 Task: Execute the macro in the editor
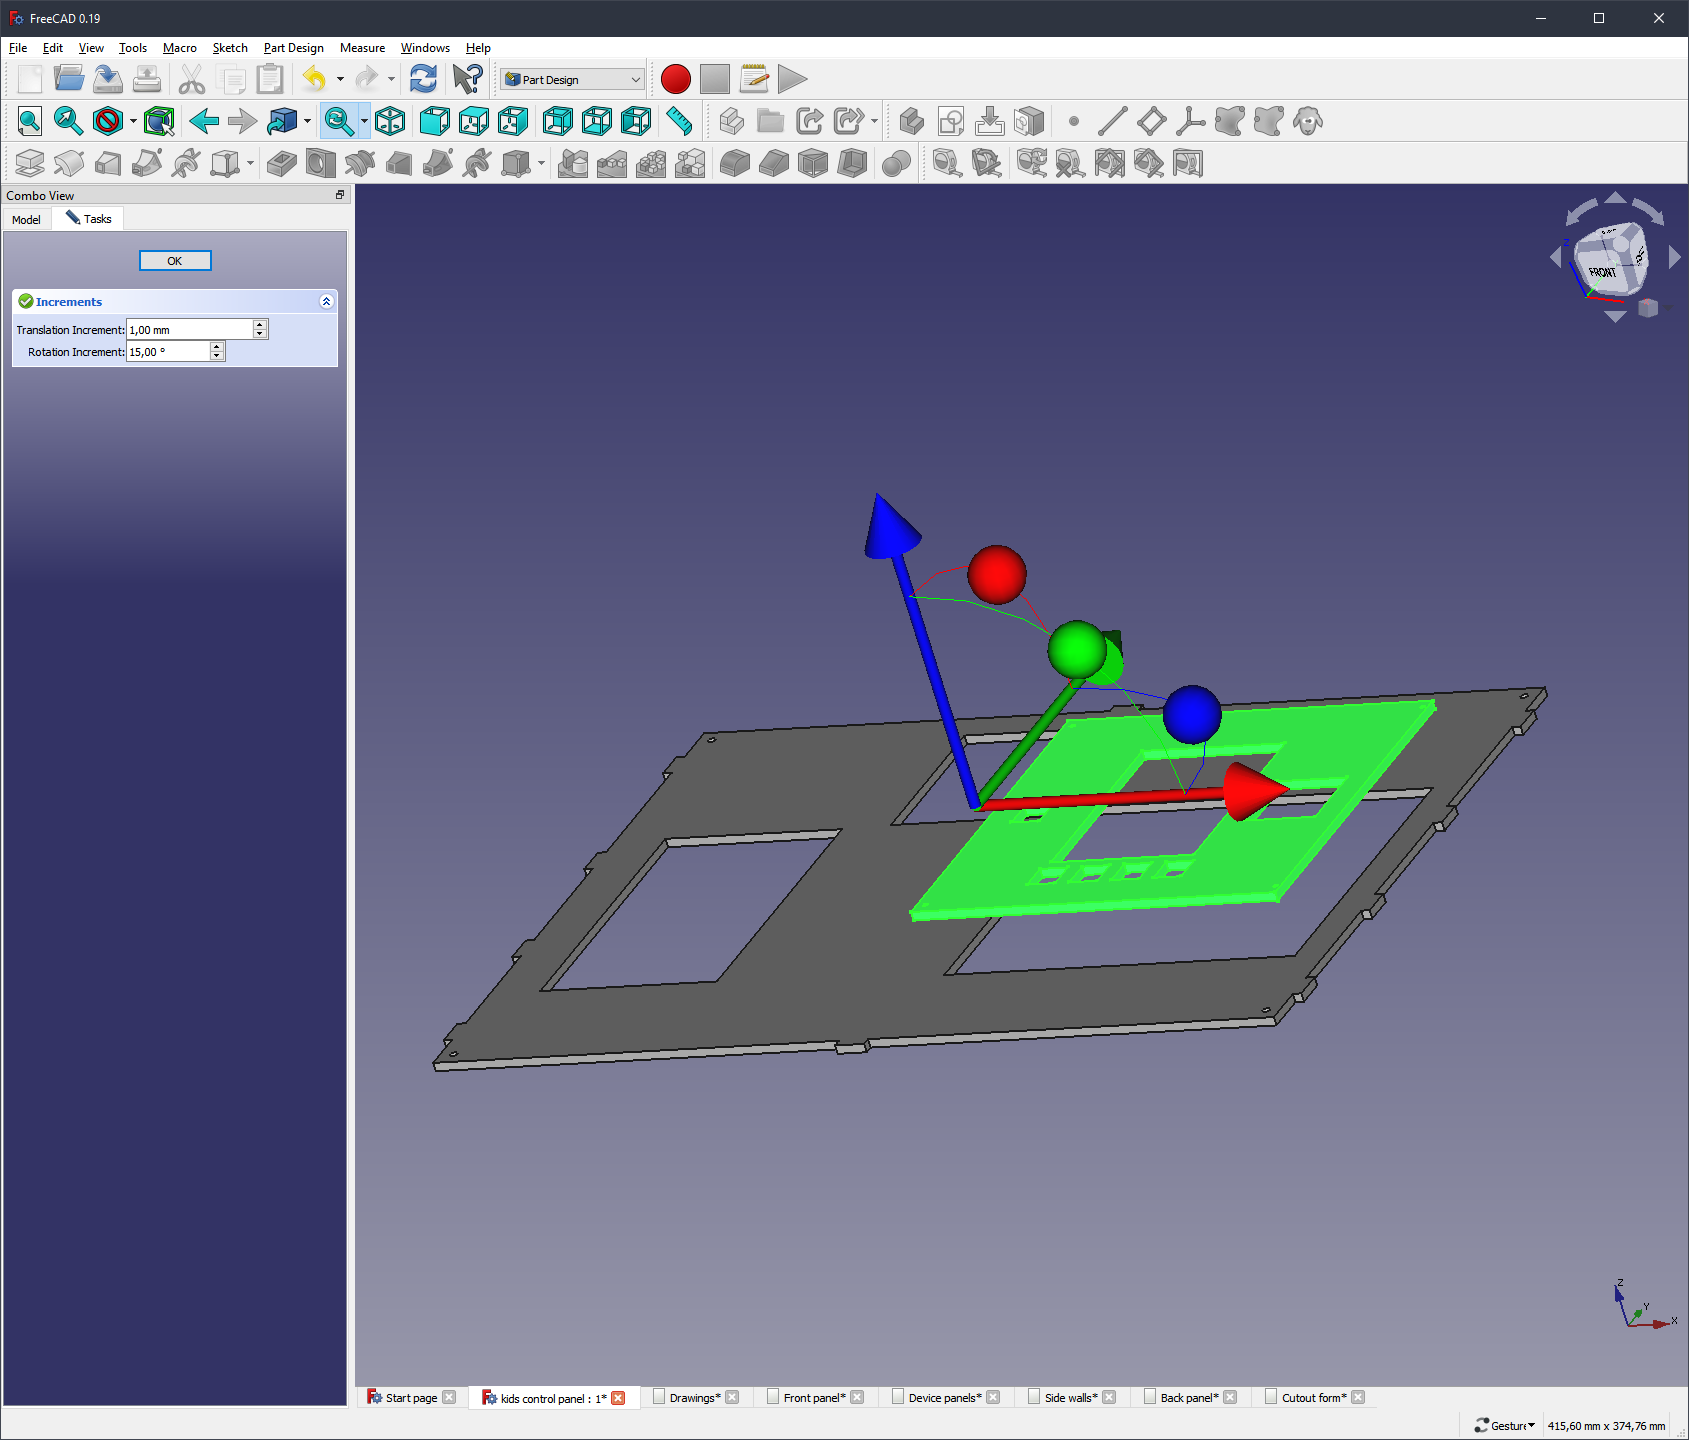[792, 79]
